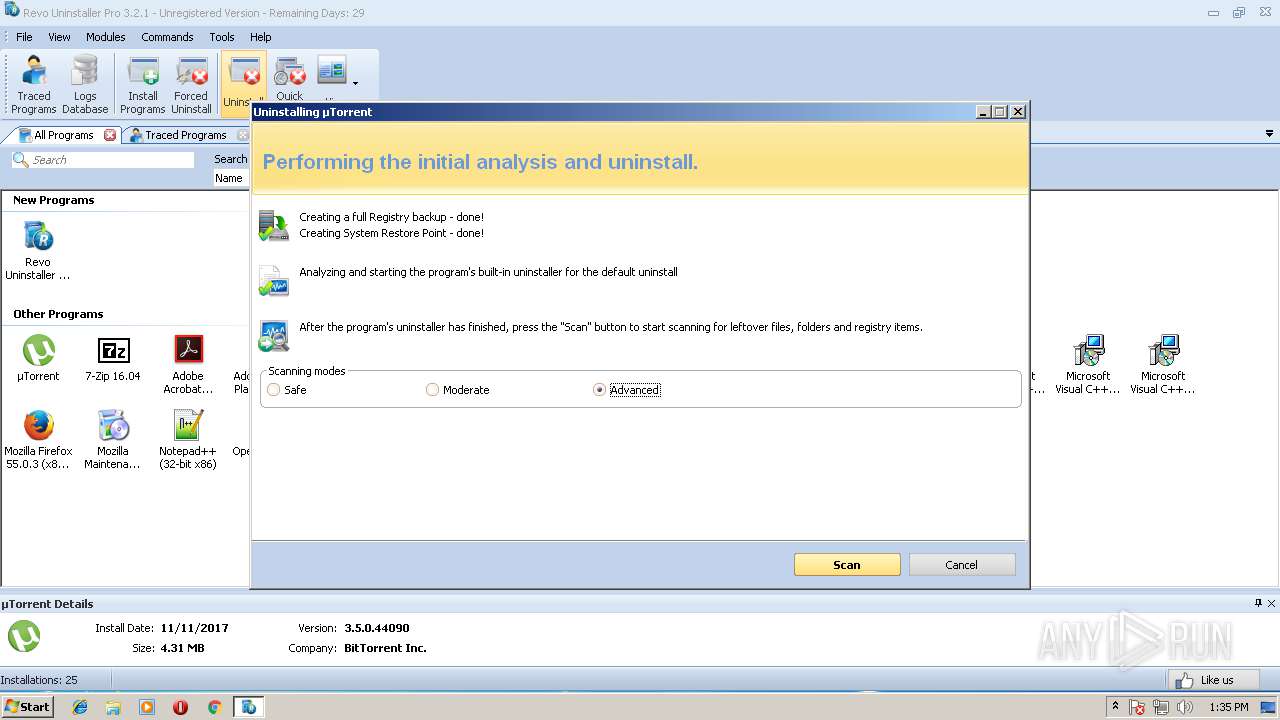
Task: Open Internet Explorer from the taskbar
Action: [x=80, y=707]
